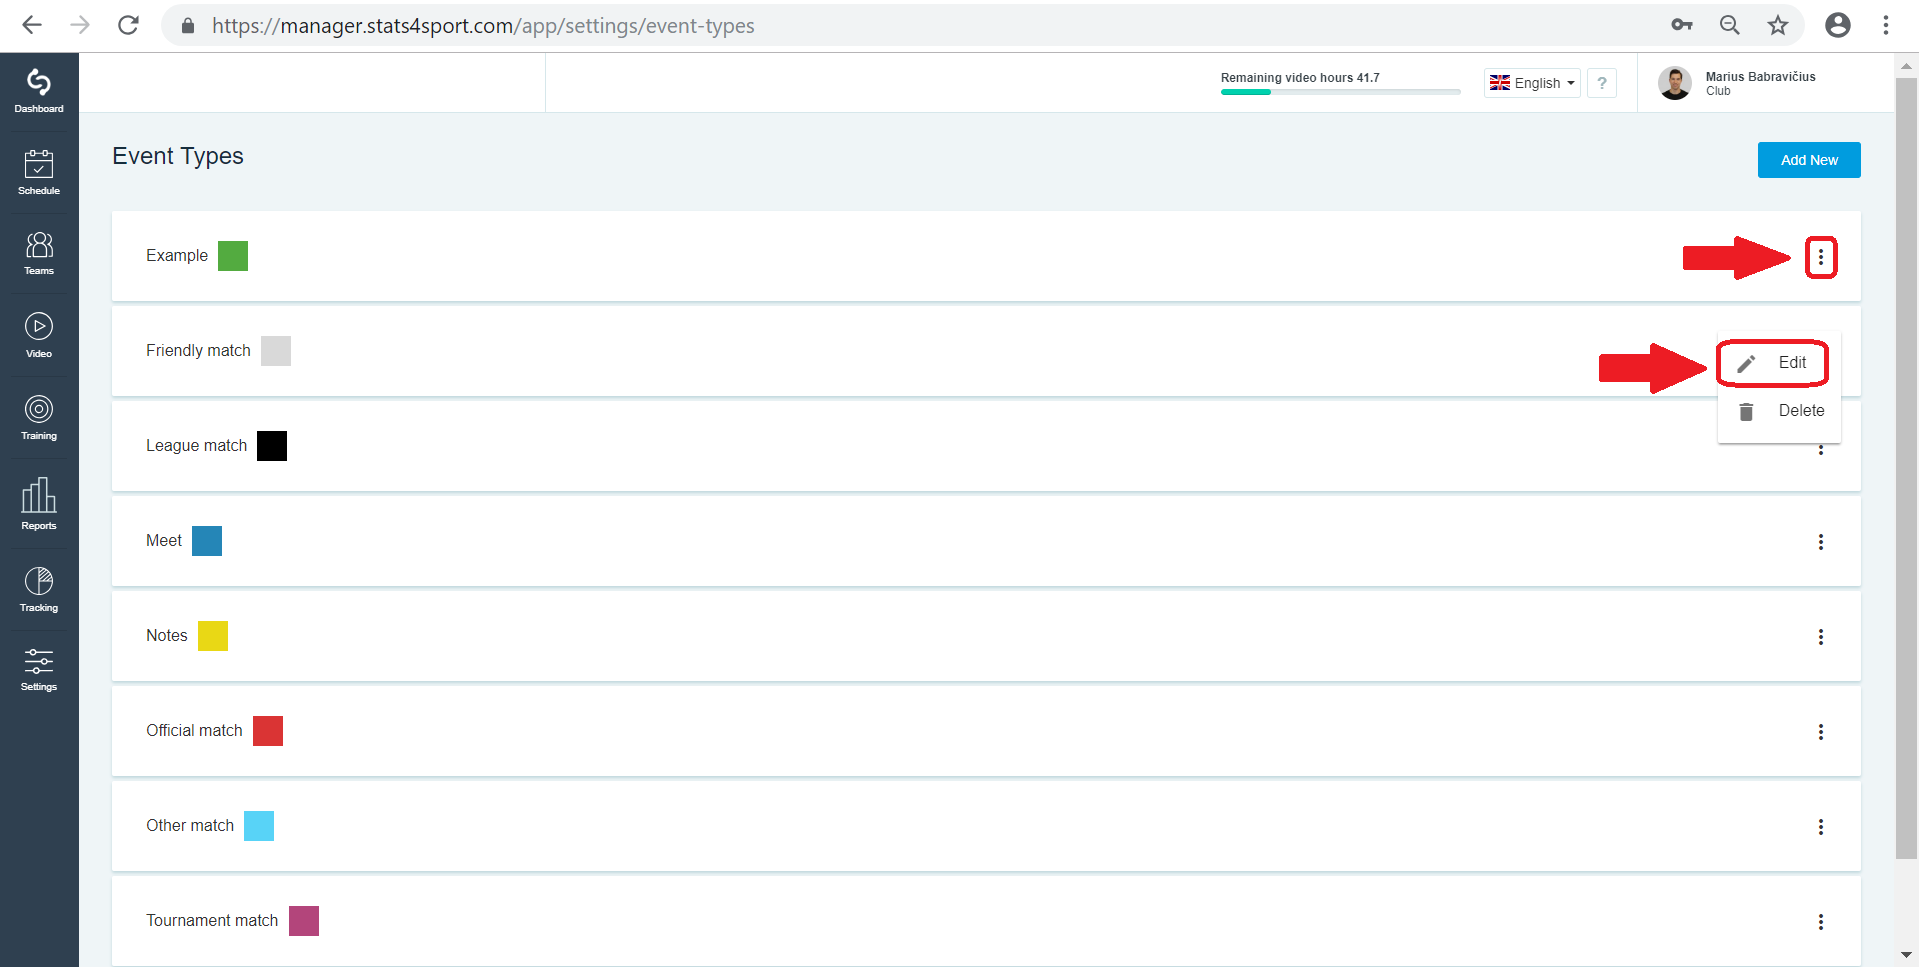Click the black League match color swatch
Image resolution: width=1919 pixels, height=967 pixels.
[x=272, y=446]
